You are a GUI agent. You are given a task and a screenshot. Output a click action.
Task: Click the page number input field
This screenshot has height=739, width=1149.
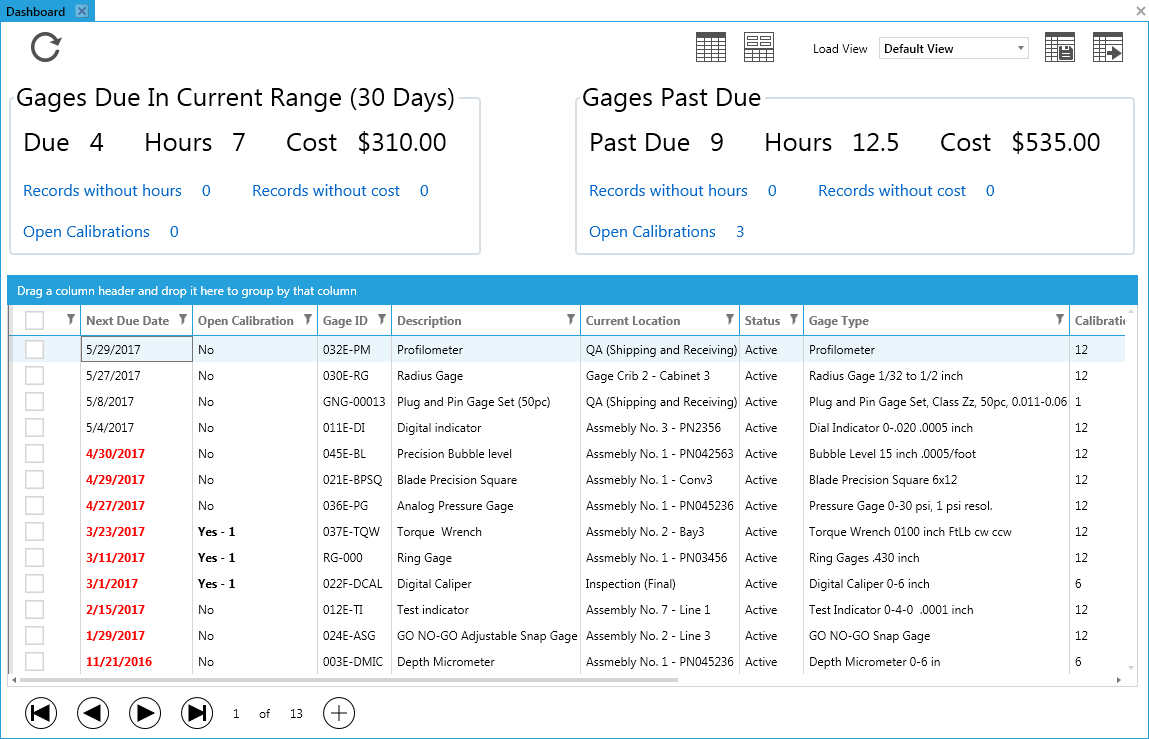pos(236,713)
